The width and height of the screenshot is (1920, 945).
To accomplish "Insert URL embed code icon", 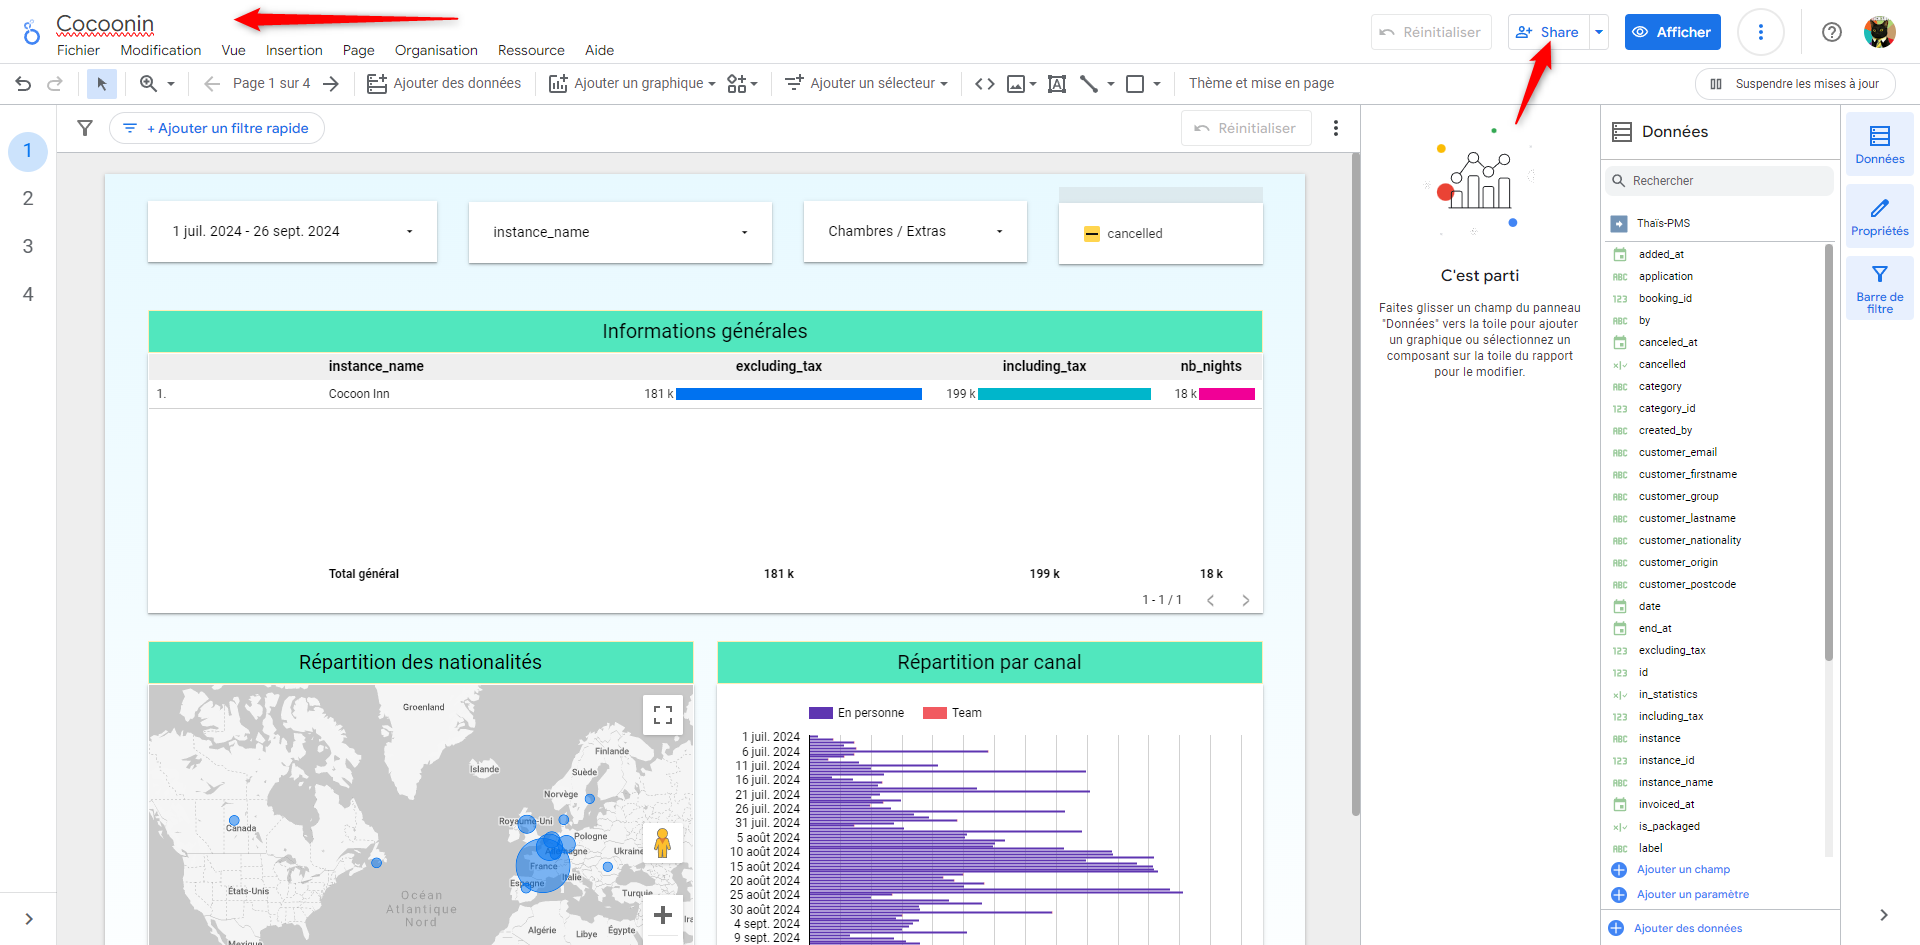I will pyautogui.click(x=985, y=84).
